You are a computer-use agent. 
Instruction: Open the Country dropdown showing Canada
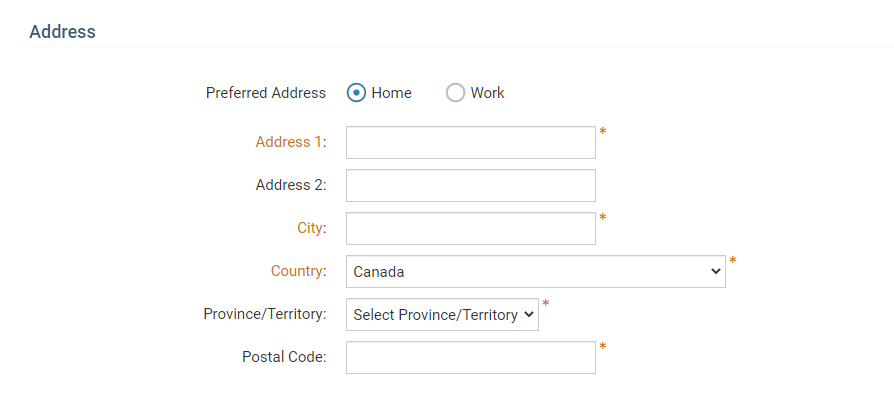pos(535,272)
